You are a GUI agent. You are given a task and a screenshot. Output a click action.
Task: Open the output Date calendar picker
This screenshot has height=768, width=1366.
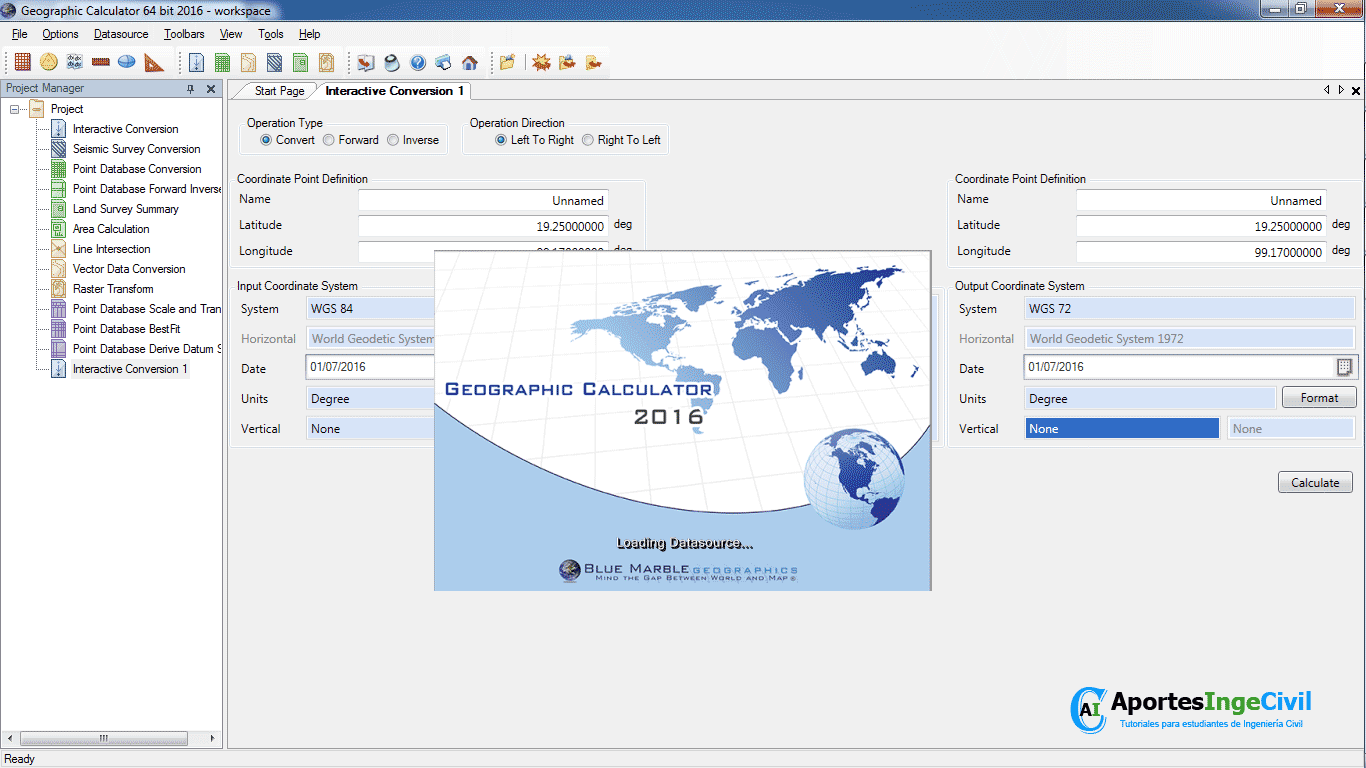[x=1344, y=367]
